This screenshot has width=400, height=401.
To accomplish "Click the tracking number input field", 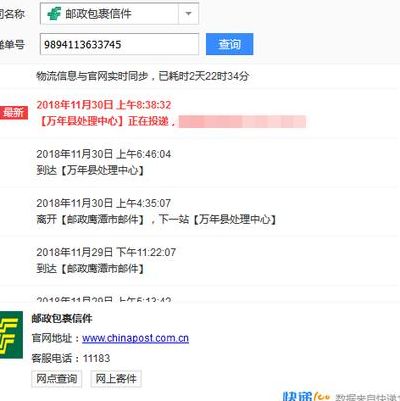I will (119, 44).
